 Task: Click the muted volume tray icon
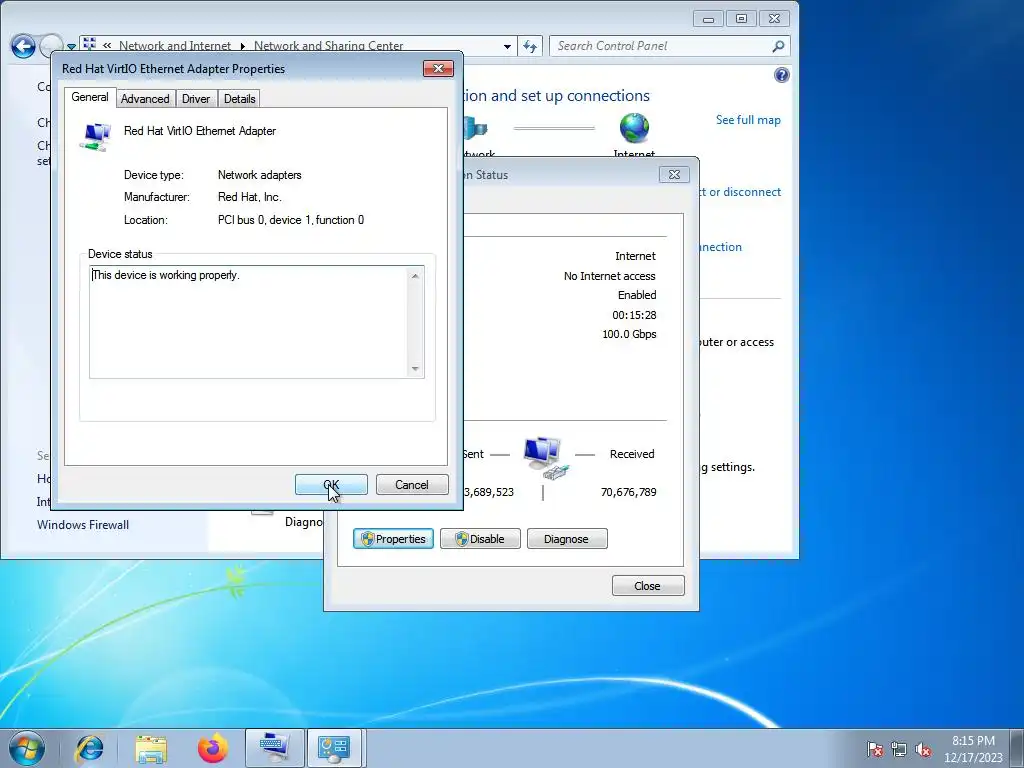(923, 749)
